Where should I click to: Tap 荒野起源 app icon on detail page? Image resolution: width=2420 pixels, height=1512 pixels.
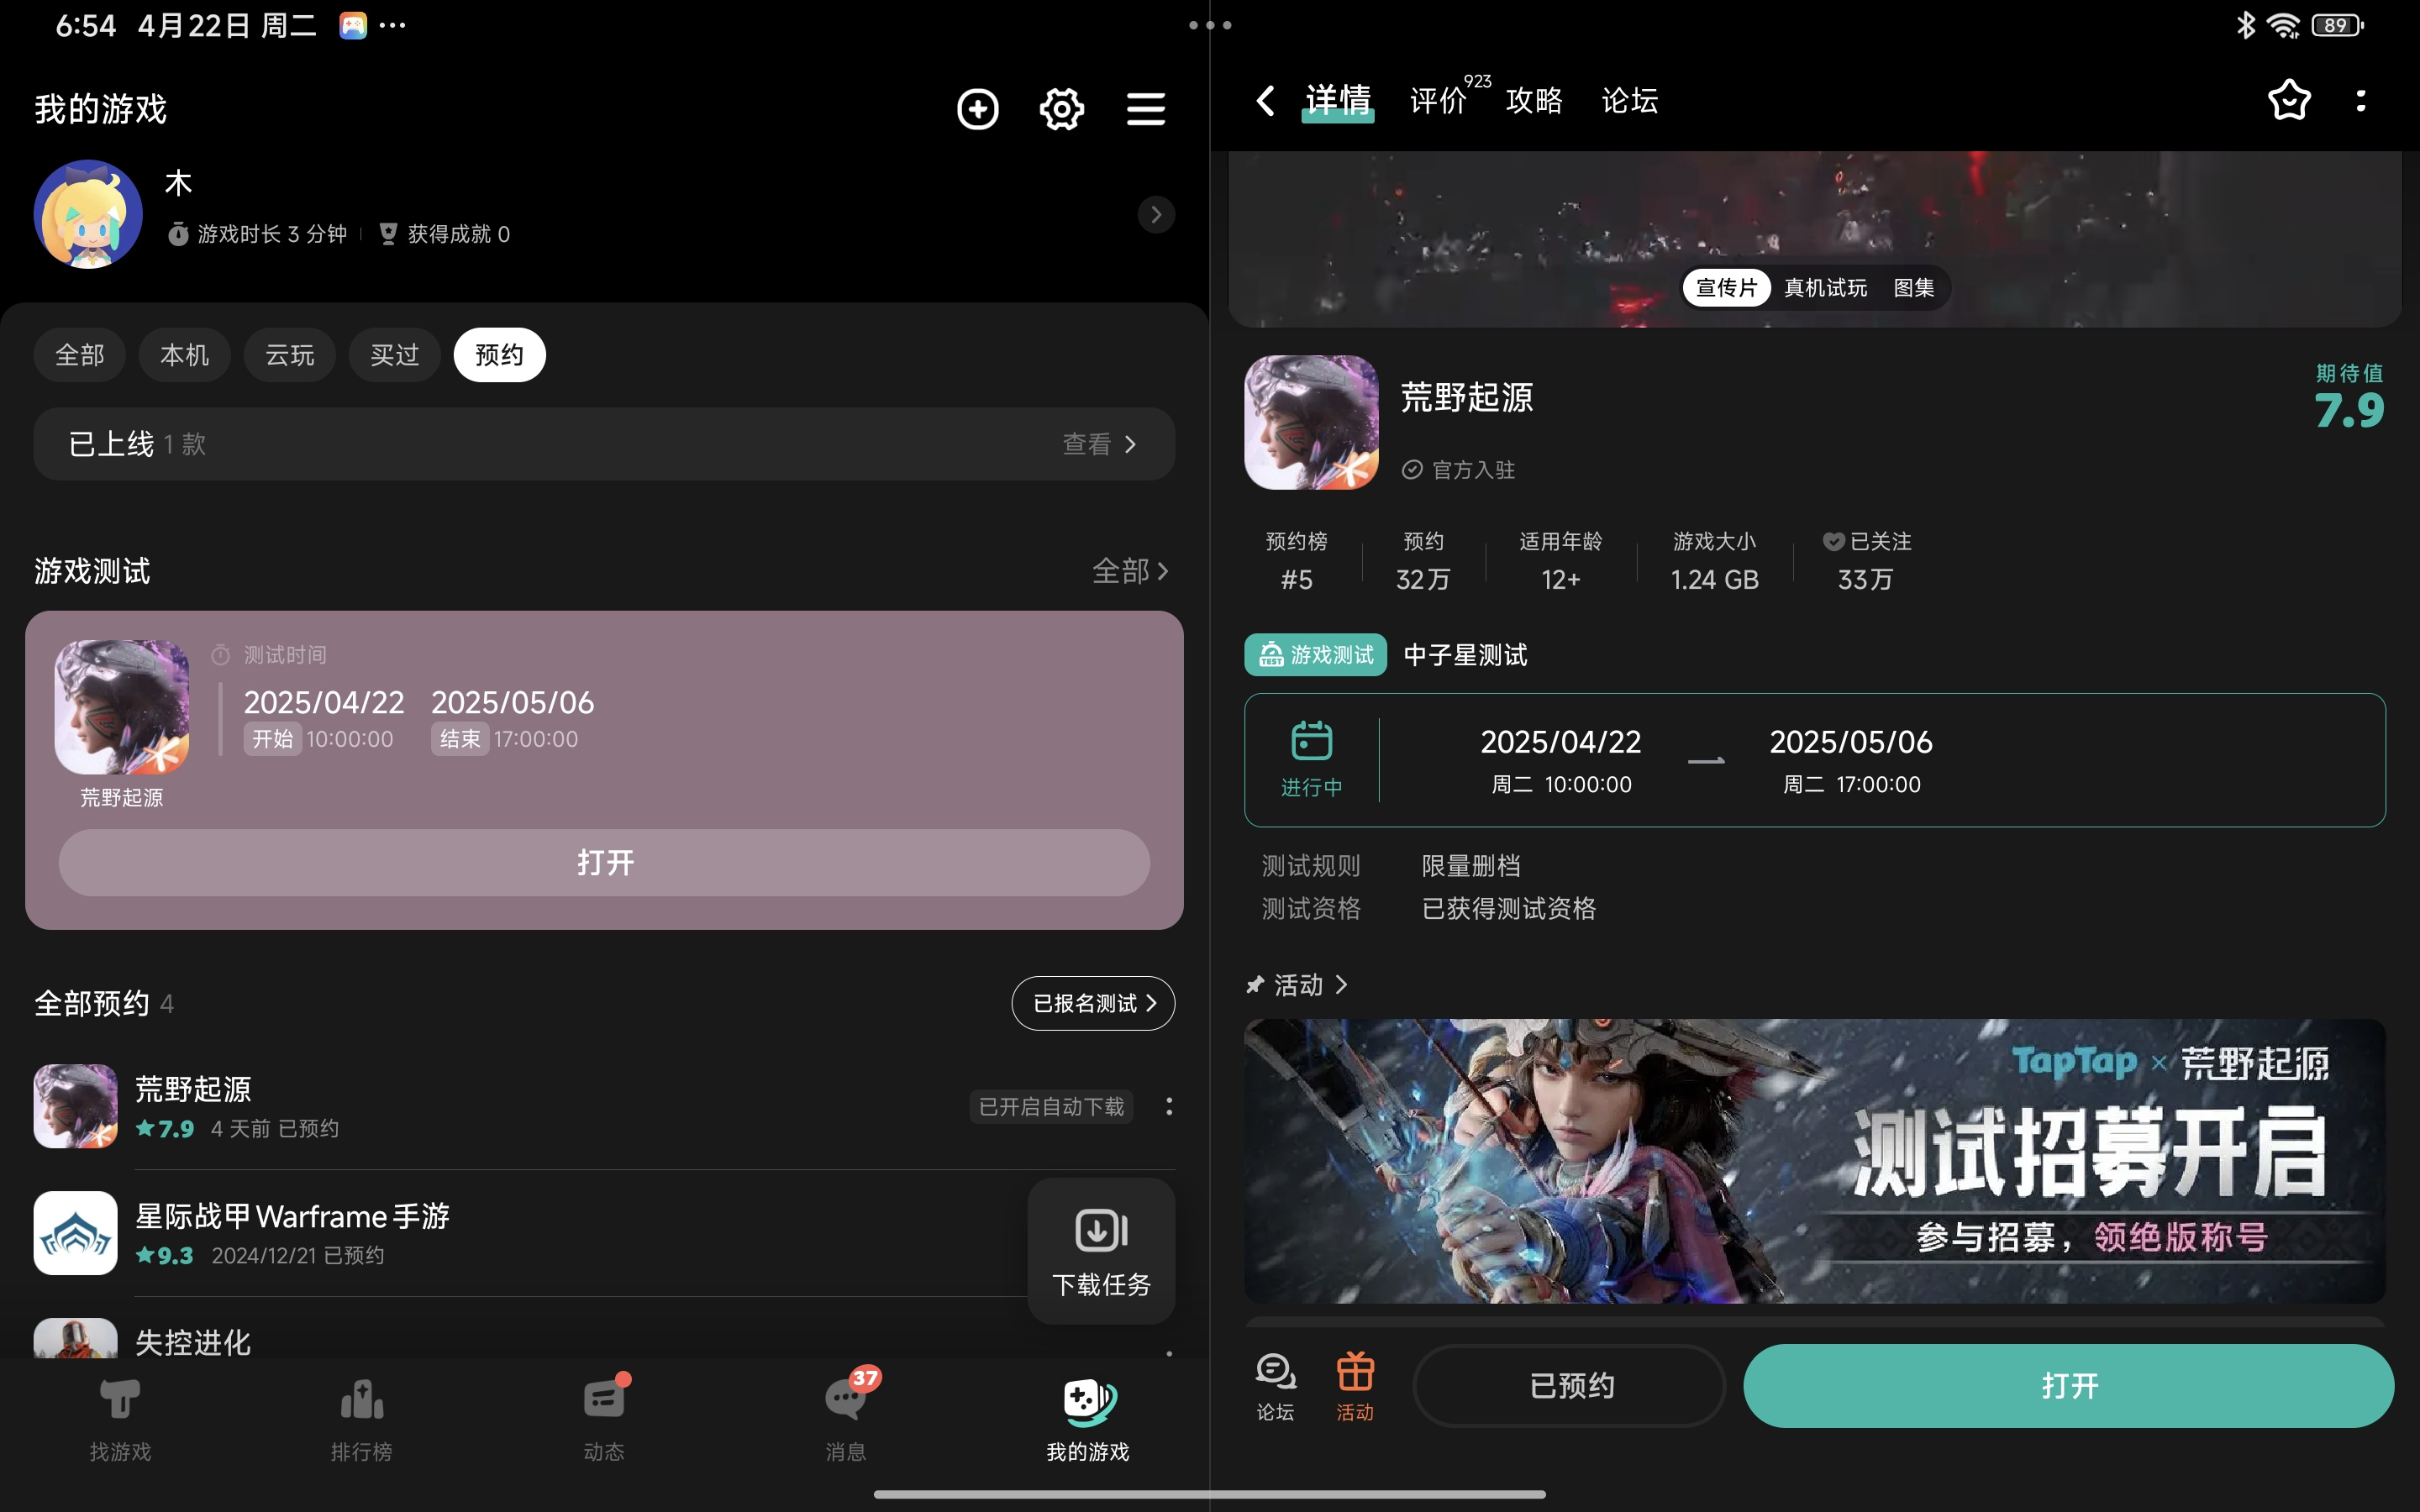(x=1311, y=422)
